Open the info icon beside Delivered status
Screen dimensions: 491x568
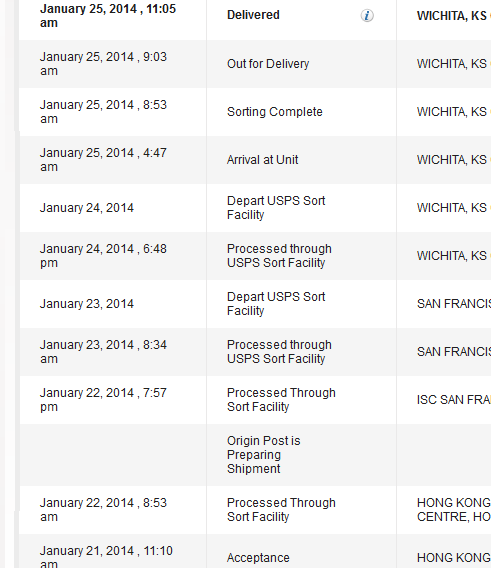click(x=367, y=16)
